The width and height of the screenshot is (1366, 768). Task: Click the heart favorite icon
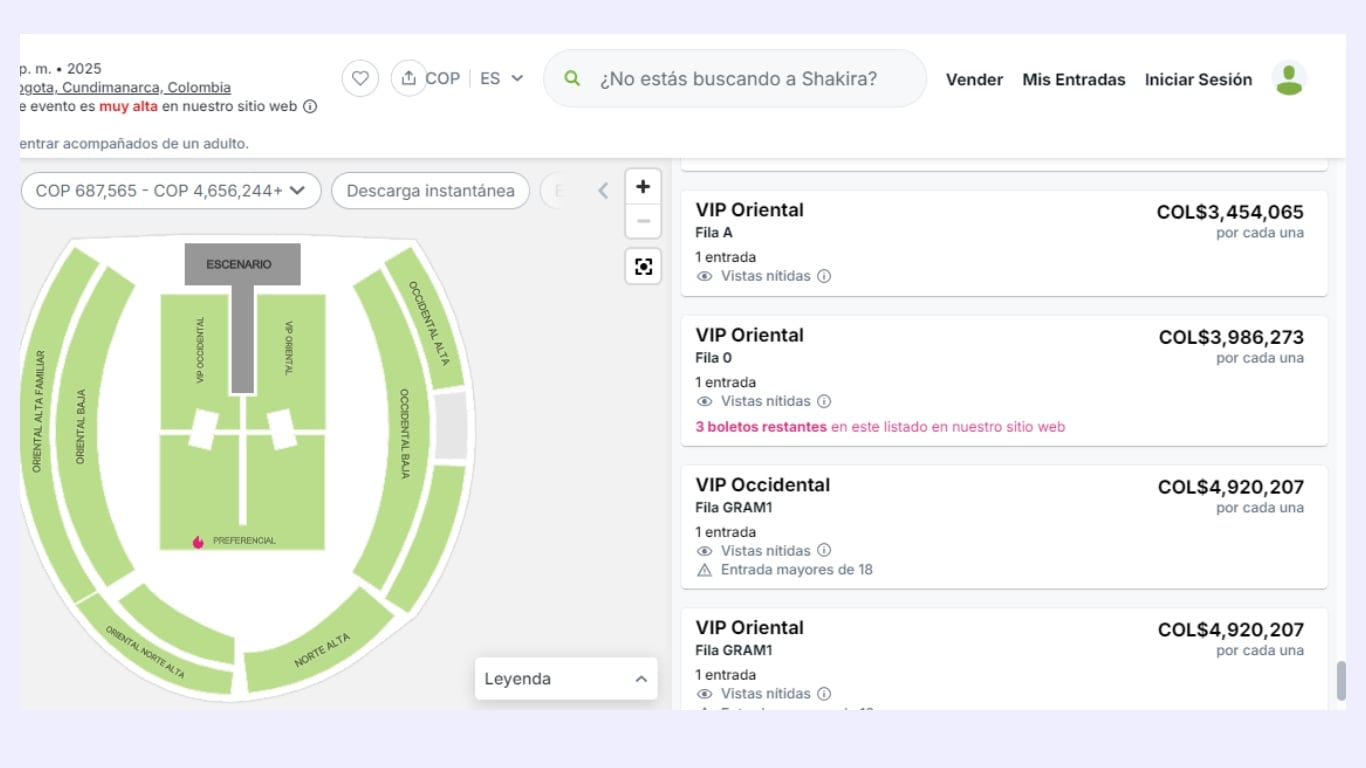point(360,78)
